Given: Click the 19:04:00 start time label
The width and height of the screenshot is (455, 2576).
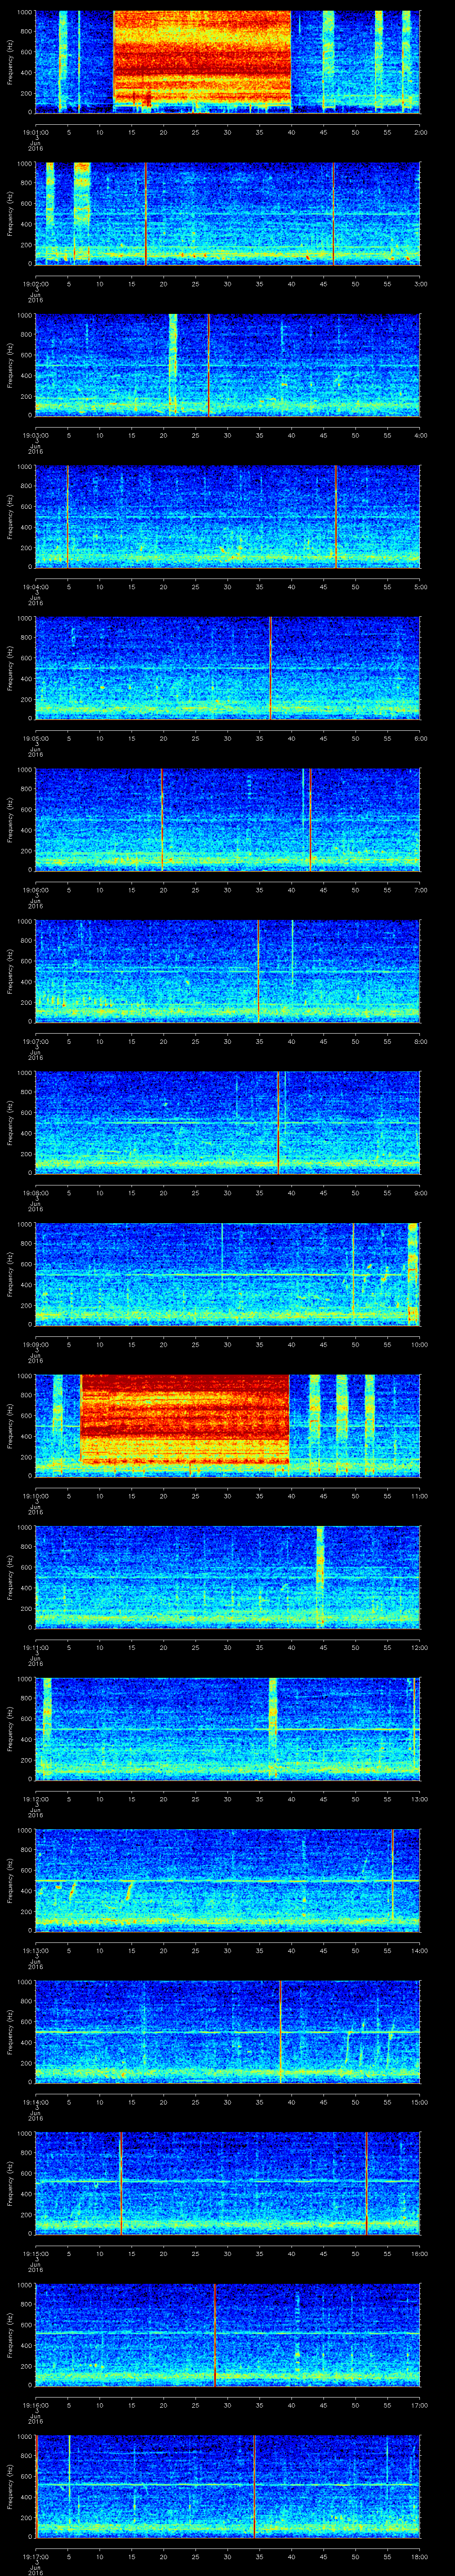Looking at the screenshot, I should pos(35,587).
